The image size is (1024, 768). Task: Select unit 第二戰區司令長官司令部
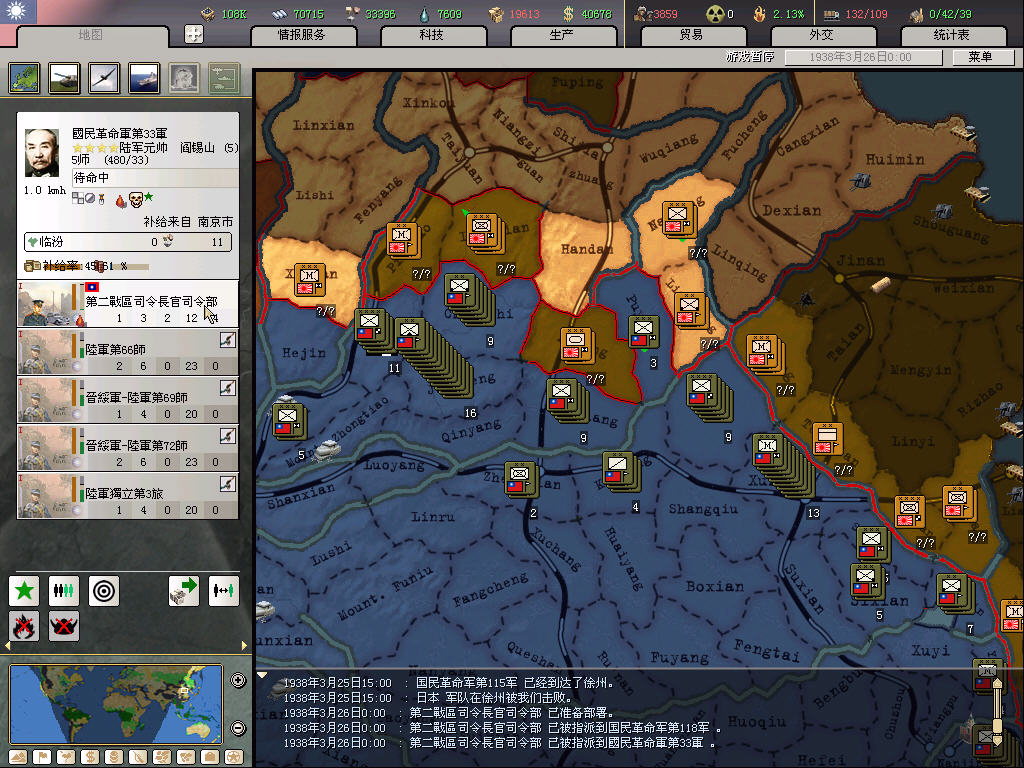[x=128, y=304]
